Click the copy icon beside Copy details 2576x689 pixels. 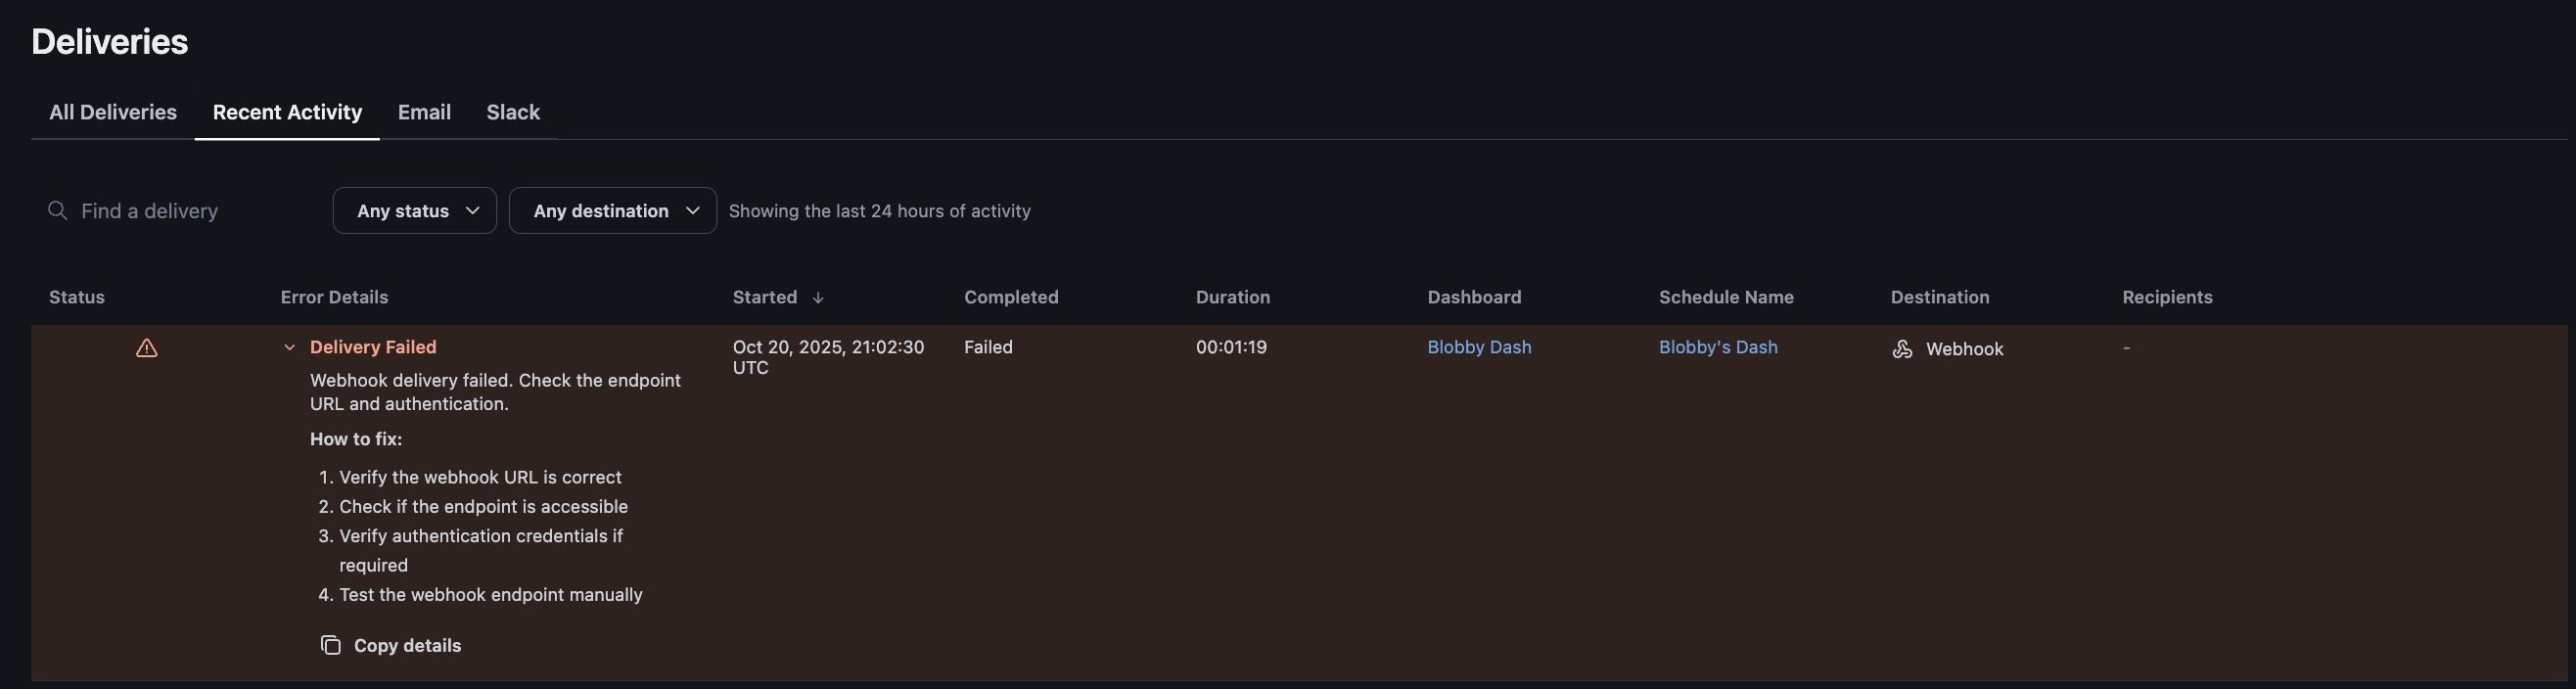pos(330,645)
